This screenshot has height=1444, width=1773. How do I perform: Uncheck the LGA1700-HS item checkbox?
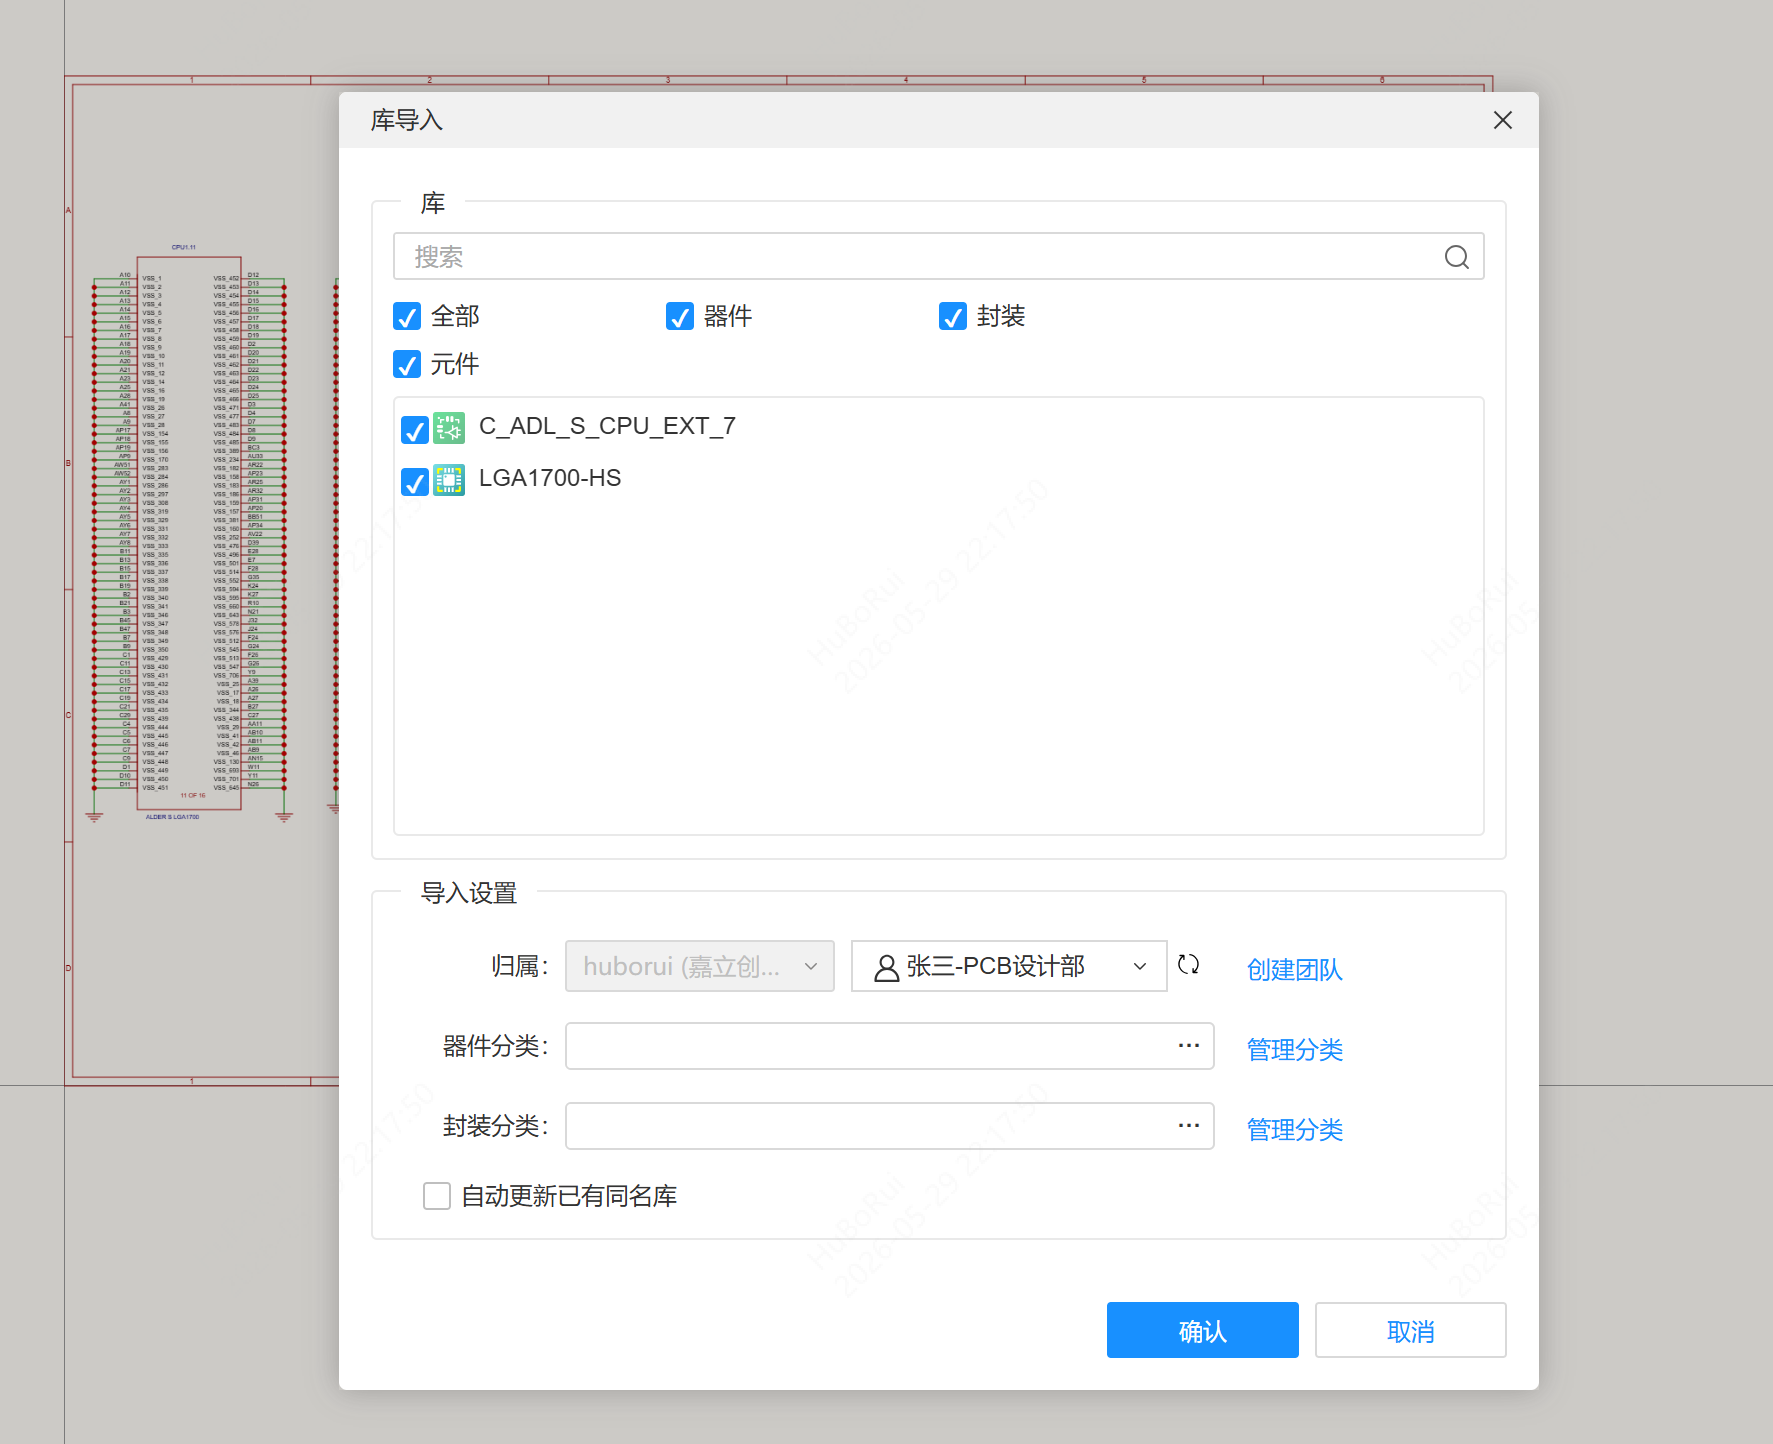(x=415, y=483)
